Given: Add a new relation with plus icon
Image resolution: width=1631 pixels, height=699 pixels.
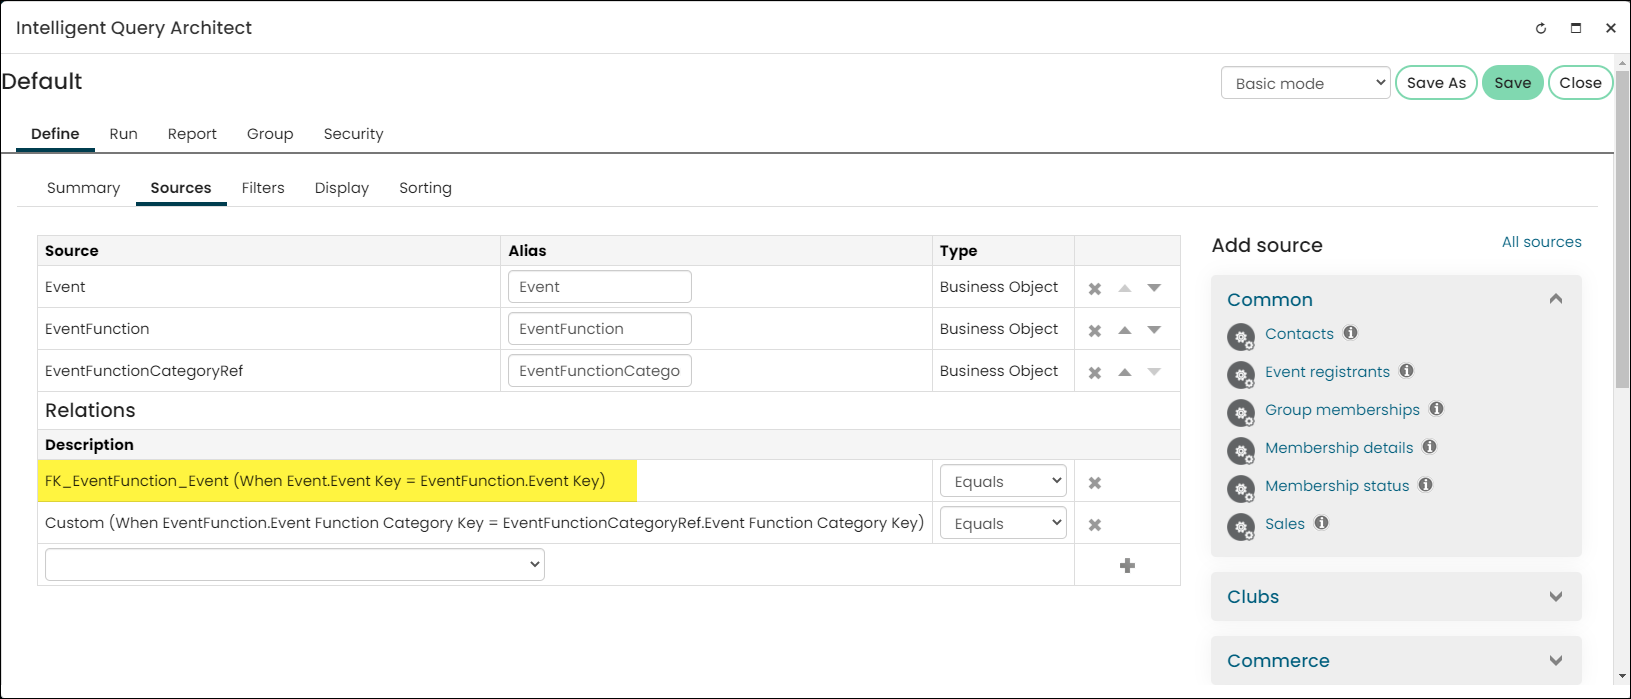Looking at the screenshot, I should pos(1127,566).
